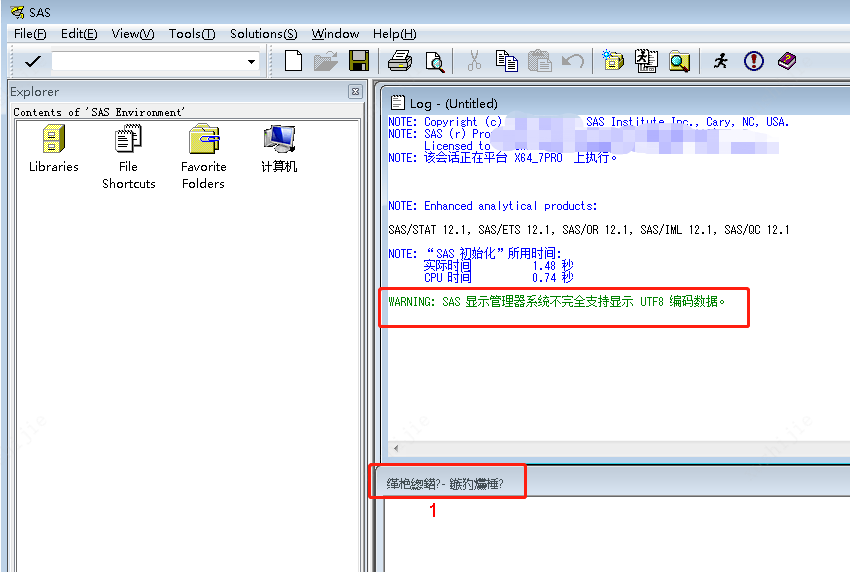Open the Tools menu
Screen dimensions: 850x572
pyautogui.click(x=192, y=34)
